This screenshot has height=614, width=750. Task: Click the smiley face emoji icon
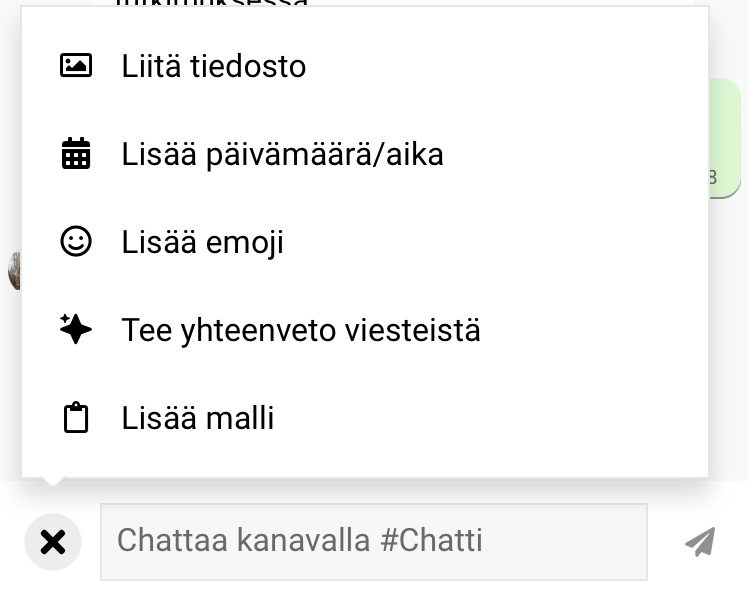tap(76, 242)
